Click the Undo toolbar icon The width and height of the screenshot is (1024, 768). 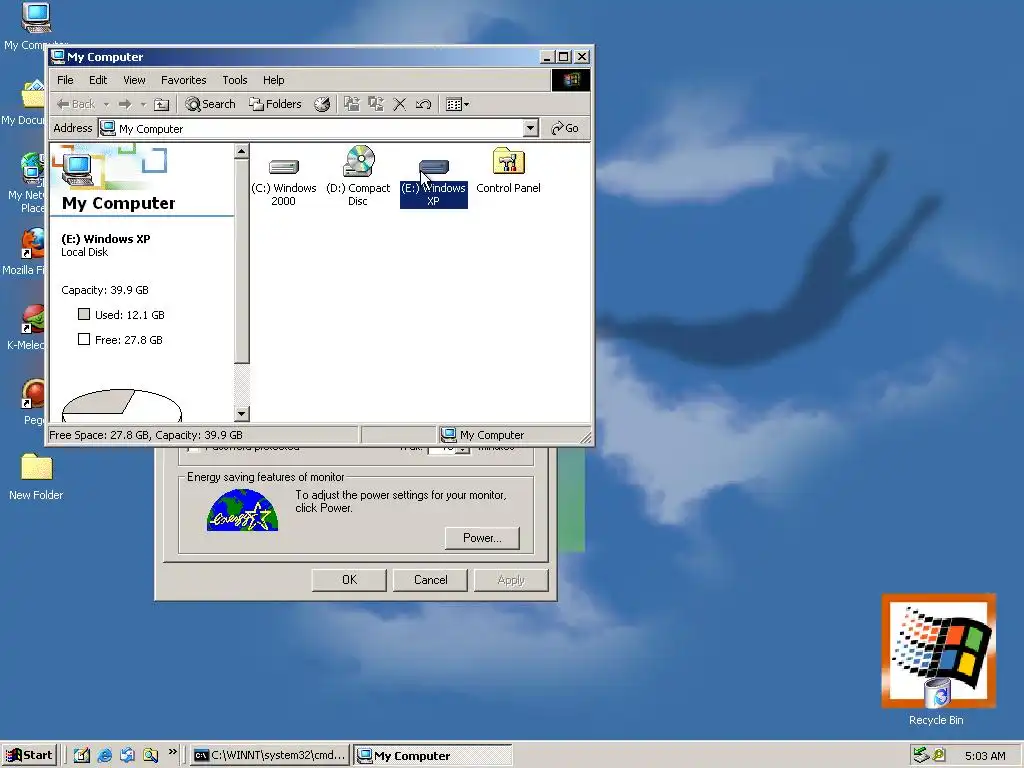click(x=423, y=104)
